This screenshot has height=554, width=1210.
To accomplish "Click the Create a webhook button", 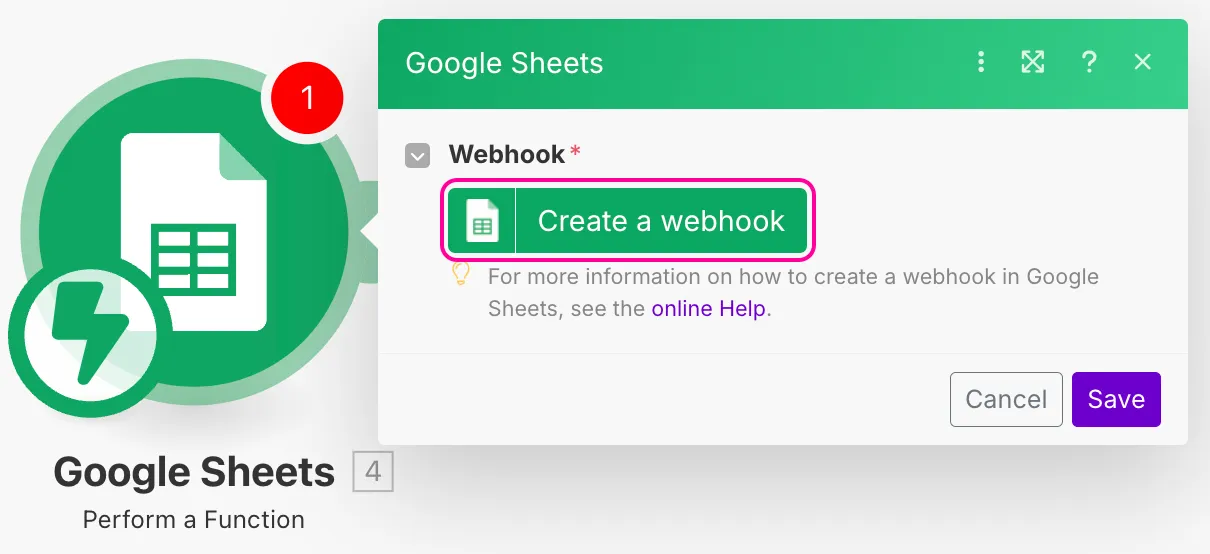I will pos(627,220).
